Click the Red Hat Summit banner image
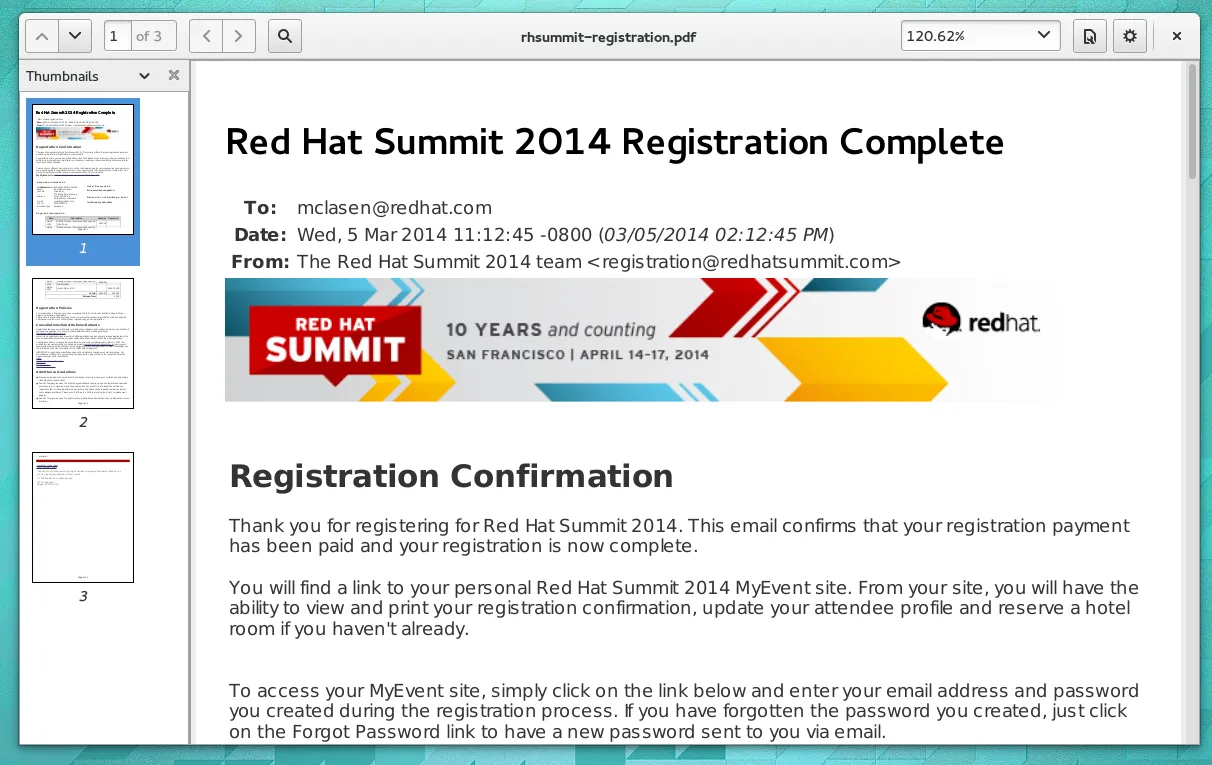Screen dimensions: 1212x765 pos(632,340)
